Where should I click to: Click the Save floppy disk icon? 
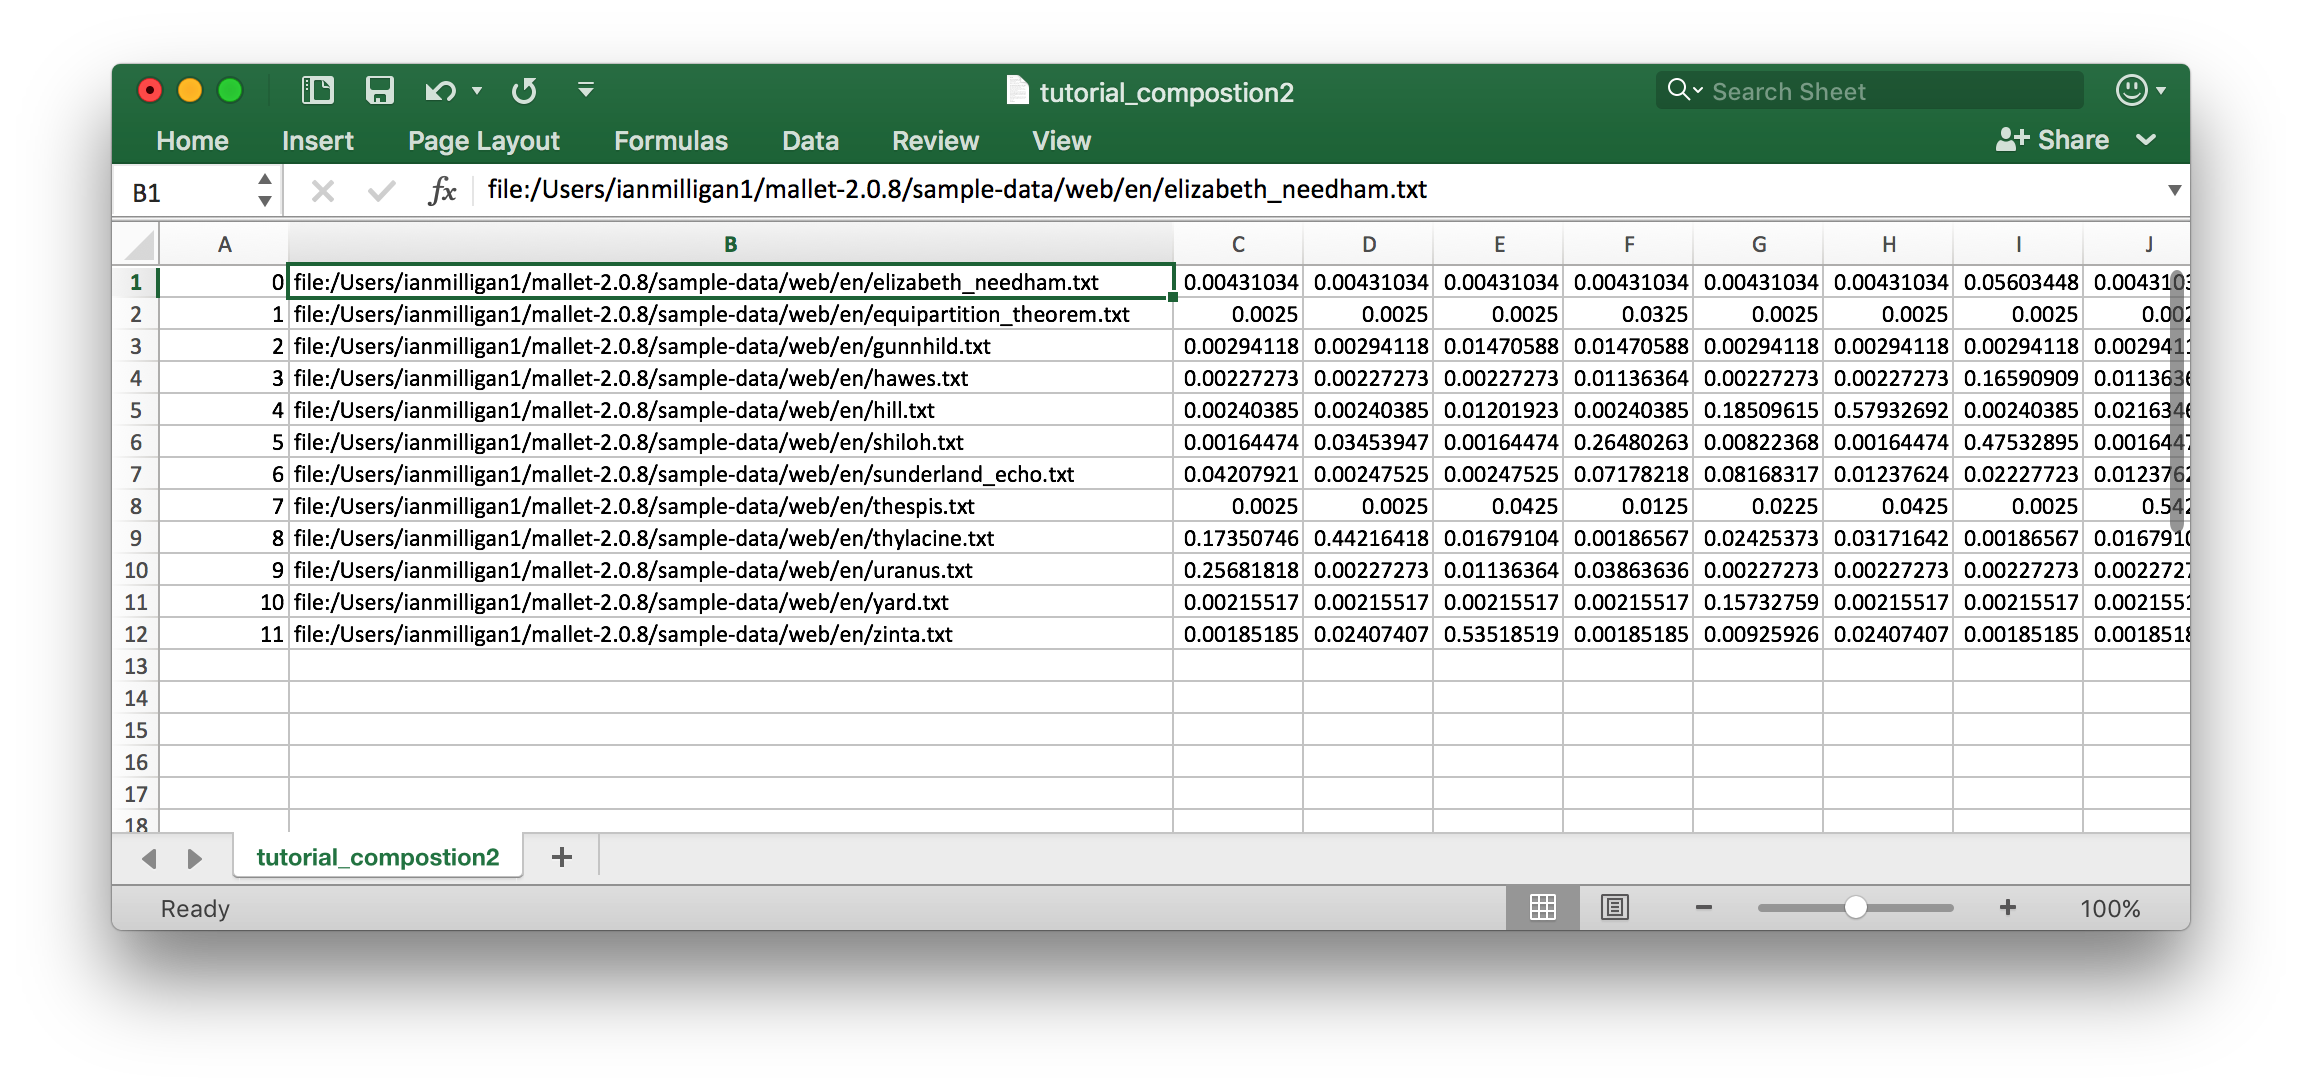379,91
